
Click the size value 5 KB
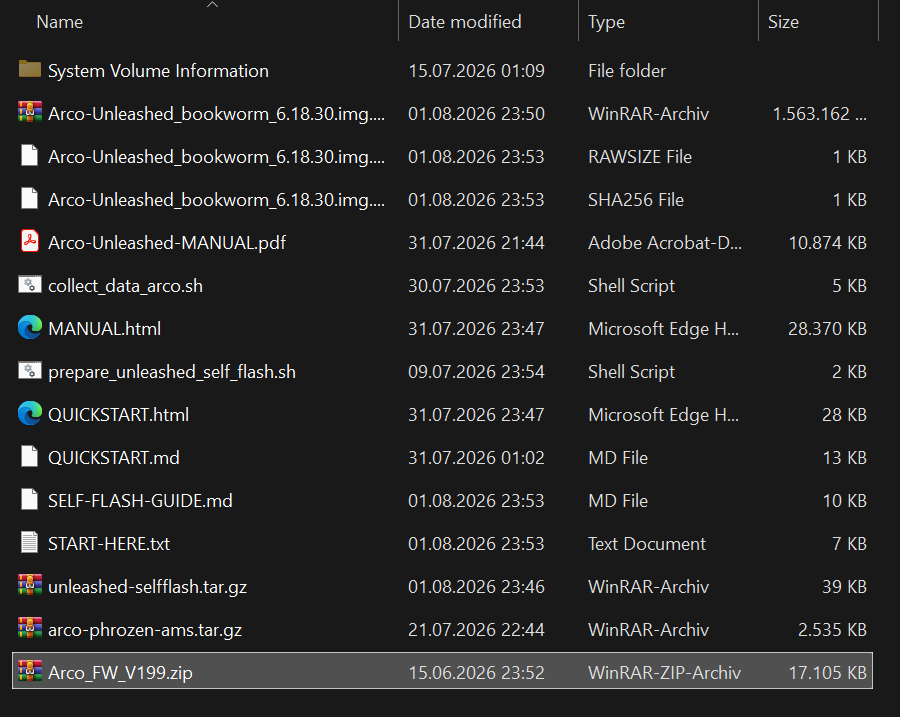point(849,286)
